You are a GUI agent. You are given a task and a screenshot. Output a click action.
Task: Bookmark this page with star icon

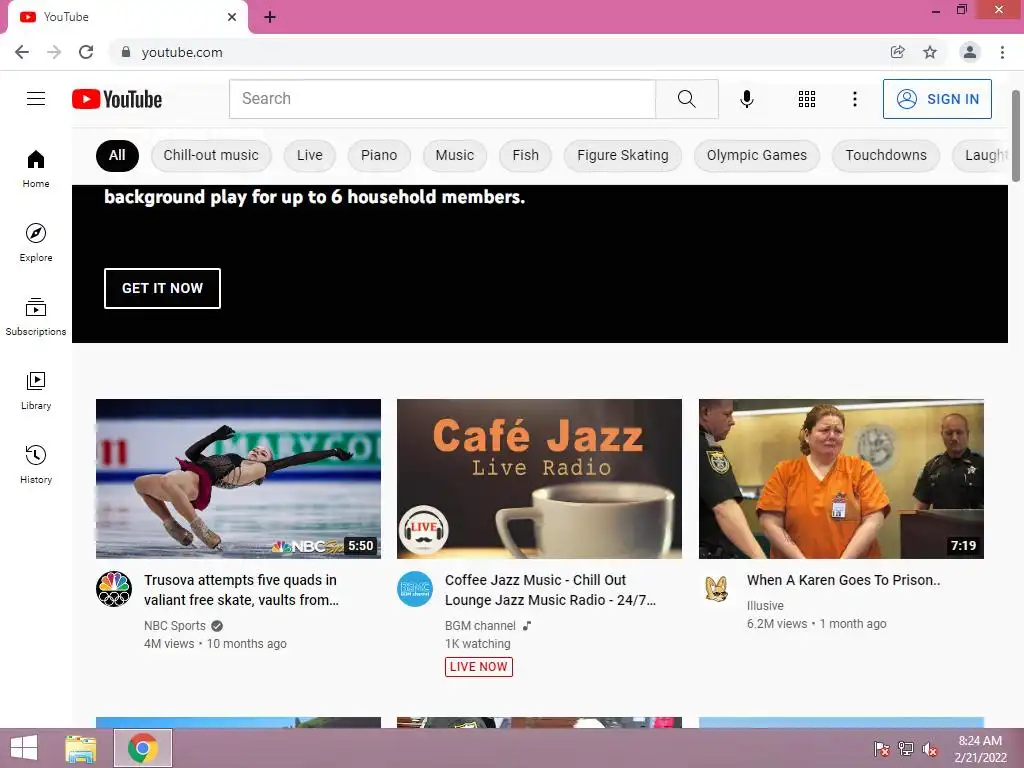pyautogui.click(x=930, y=52)
